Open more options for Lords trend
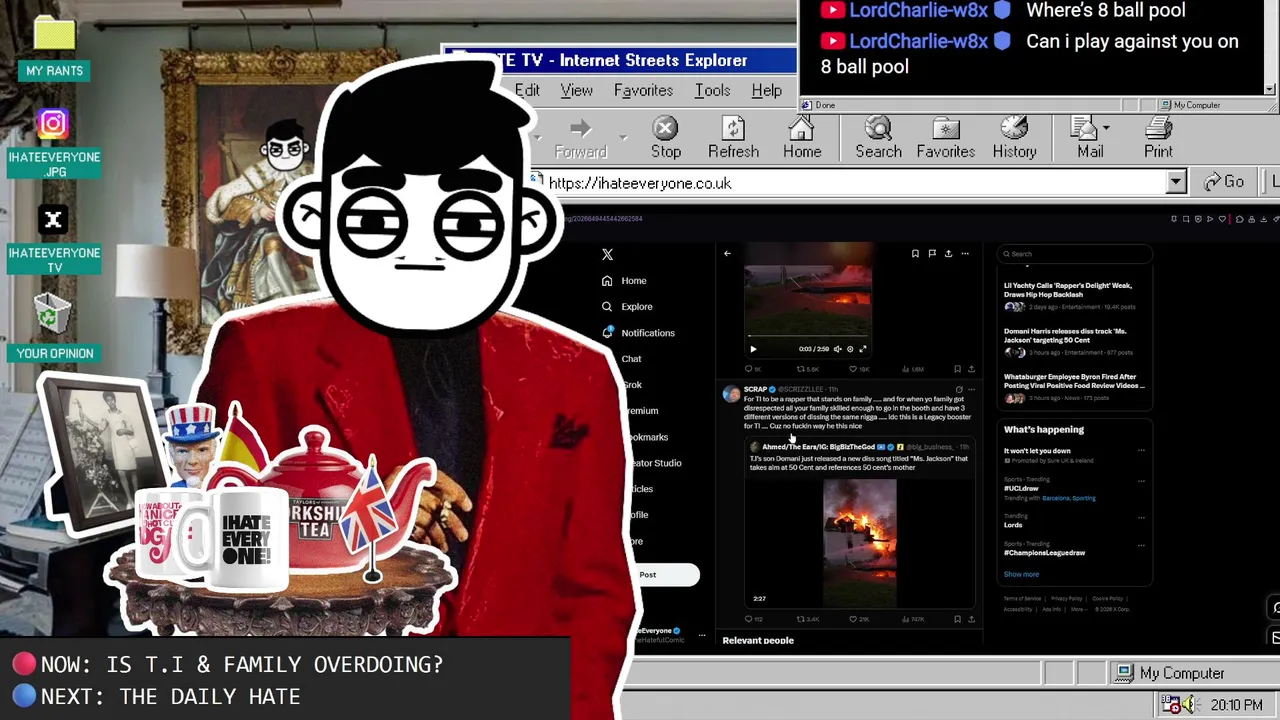The height and width of the screenshot is (720, 1280). pos(1141,517)
